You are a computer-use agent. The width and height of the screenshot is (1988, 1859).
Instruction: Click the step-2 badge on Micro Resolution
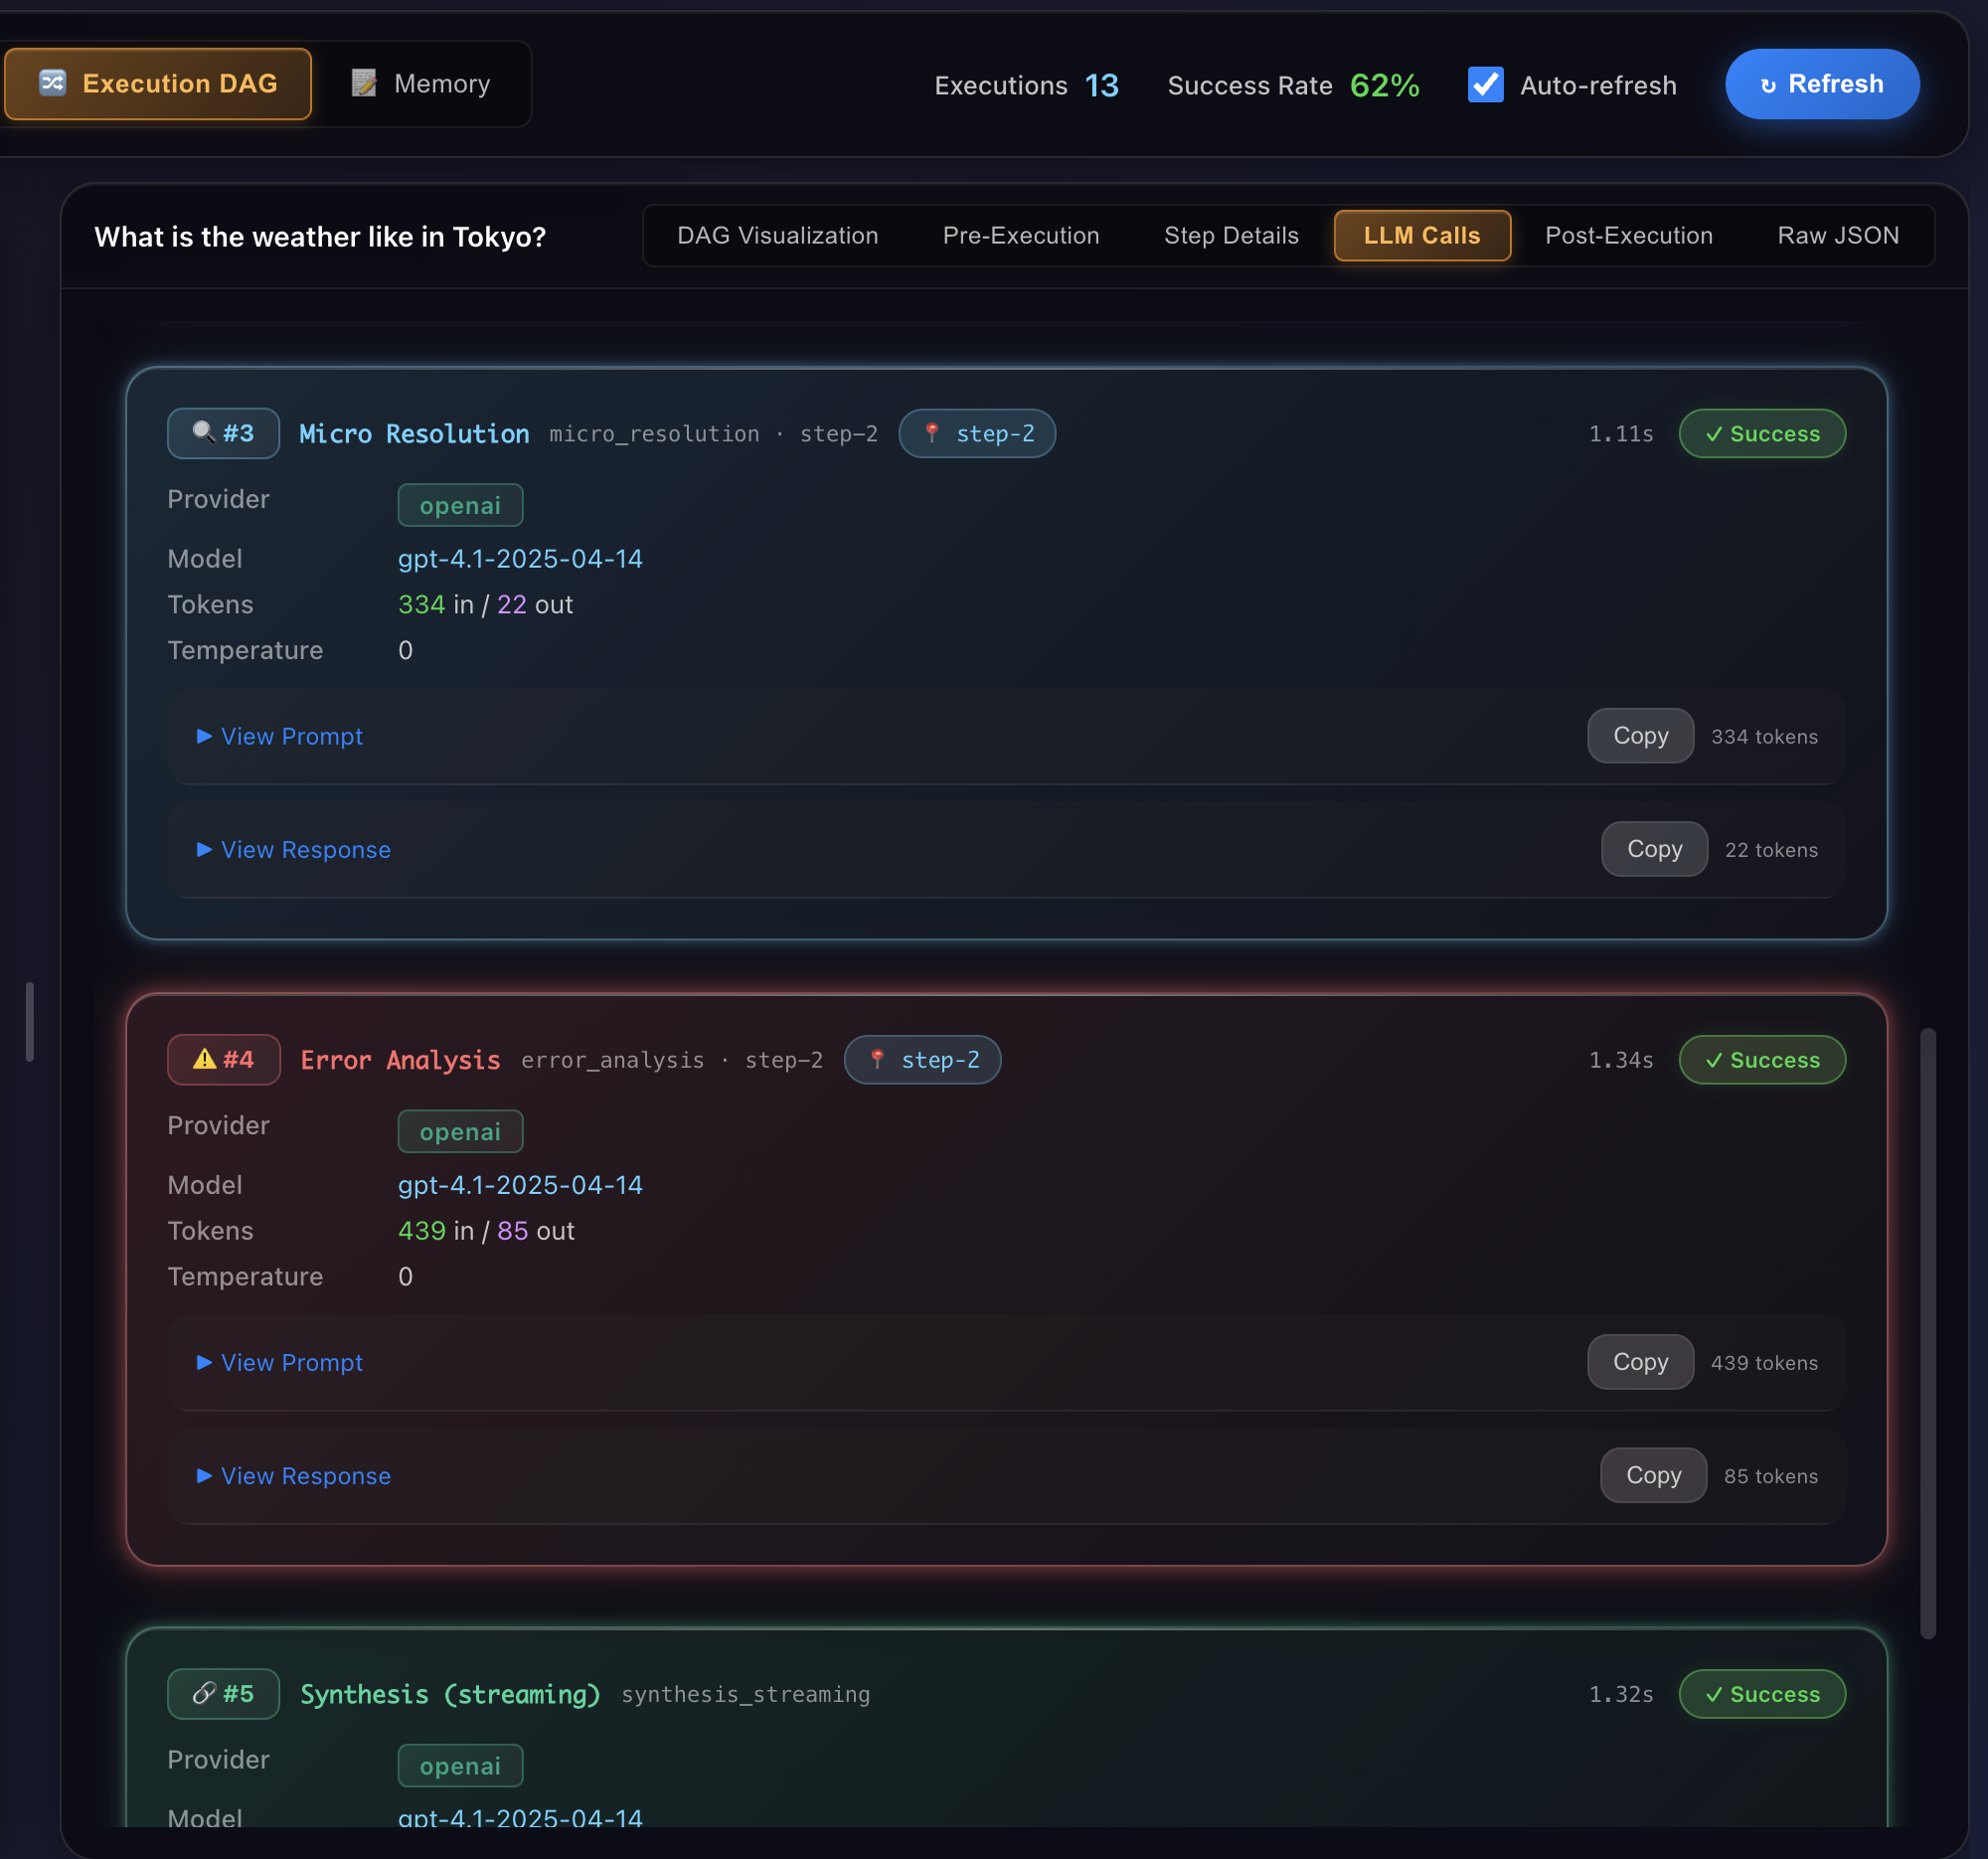pyautogui.click(x=977, y=433)
